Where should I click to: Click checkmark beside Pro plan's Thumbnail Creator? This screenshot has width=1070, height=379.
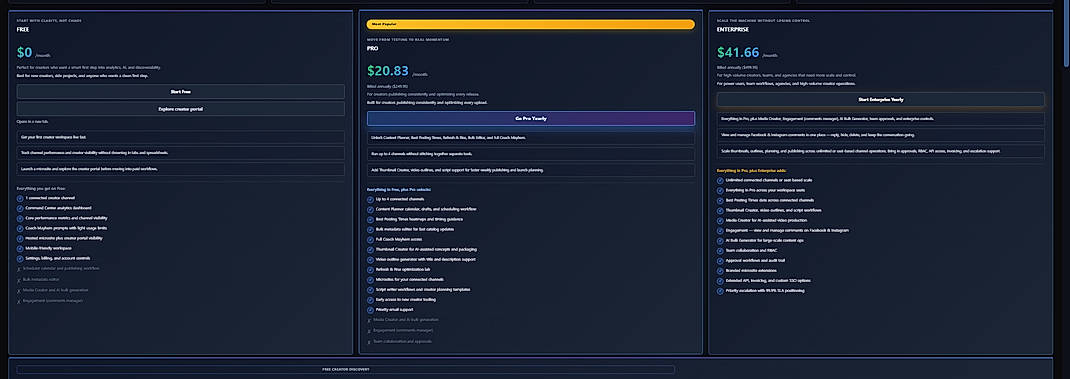370,250
